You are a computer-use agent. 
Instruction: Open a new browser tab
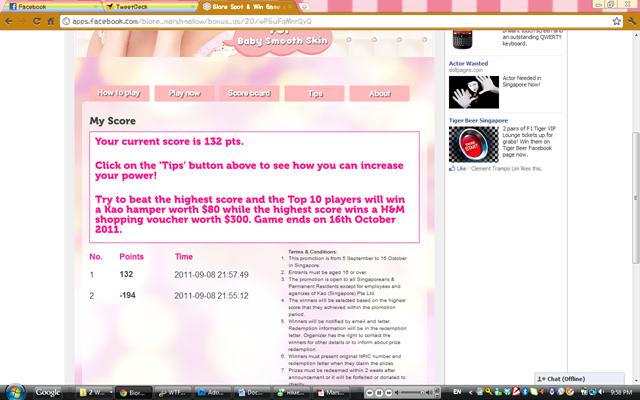click(x=304, y=7)
